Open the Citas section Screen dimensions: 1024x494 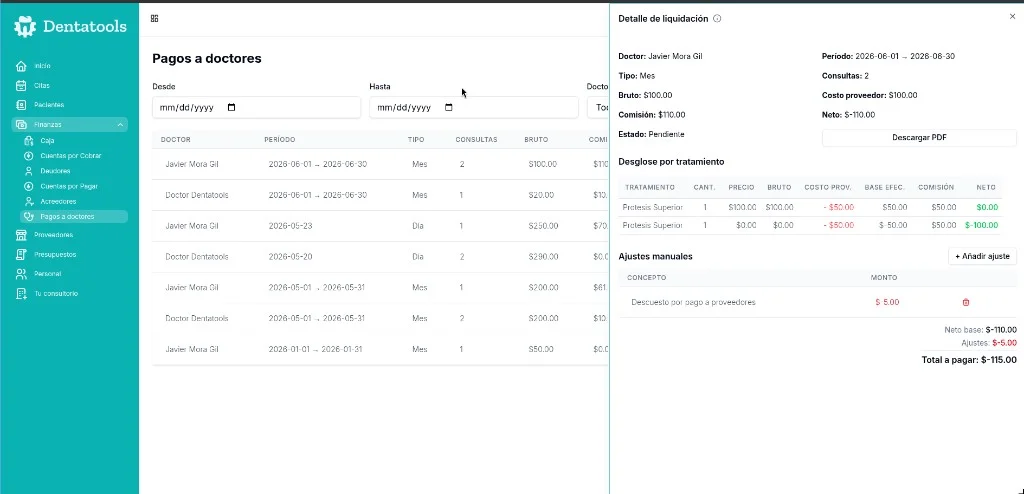tap(42, 86)
